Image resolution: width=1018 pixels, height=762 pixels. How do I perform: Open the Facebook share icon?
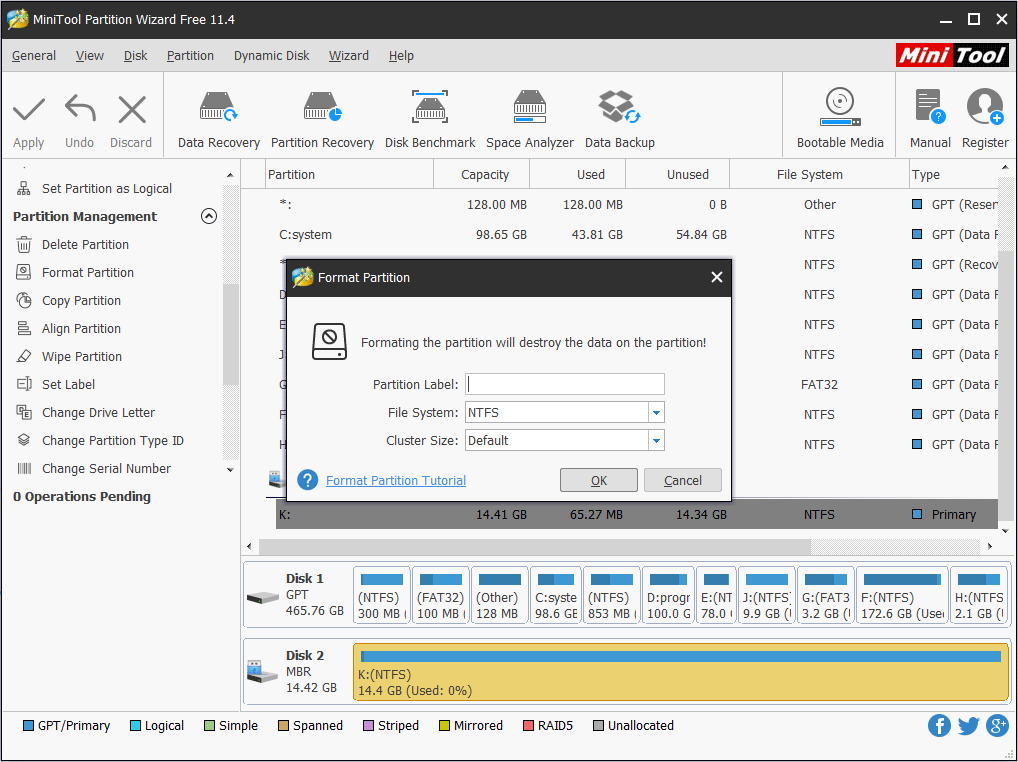[x=939, y=726]
